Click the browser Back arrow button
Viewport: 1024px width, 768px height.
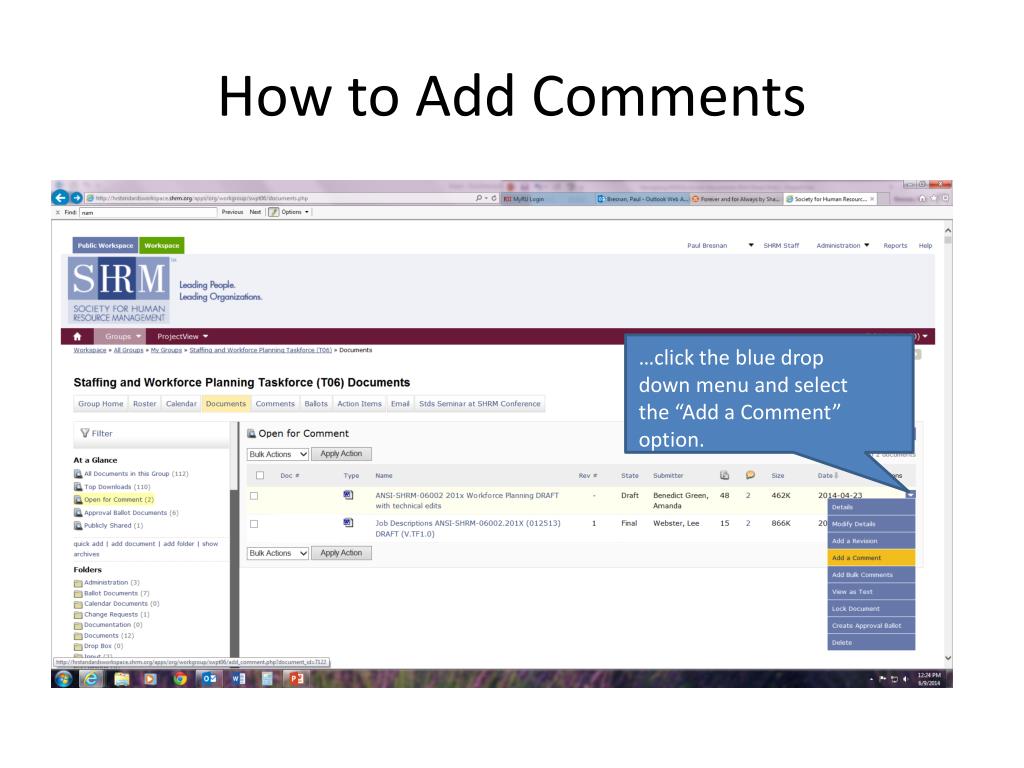click(x=60, y=197)
